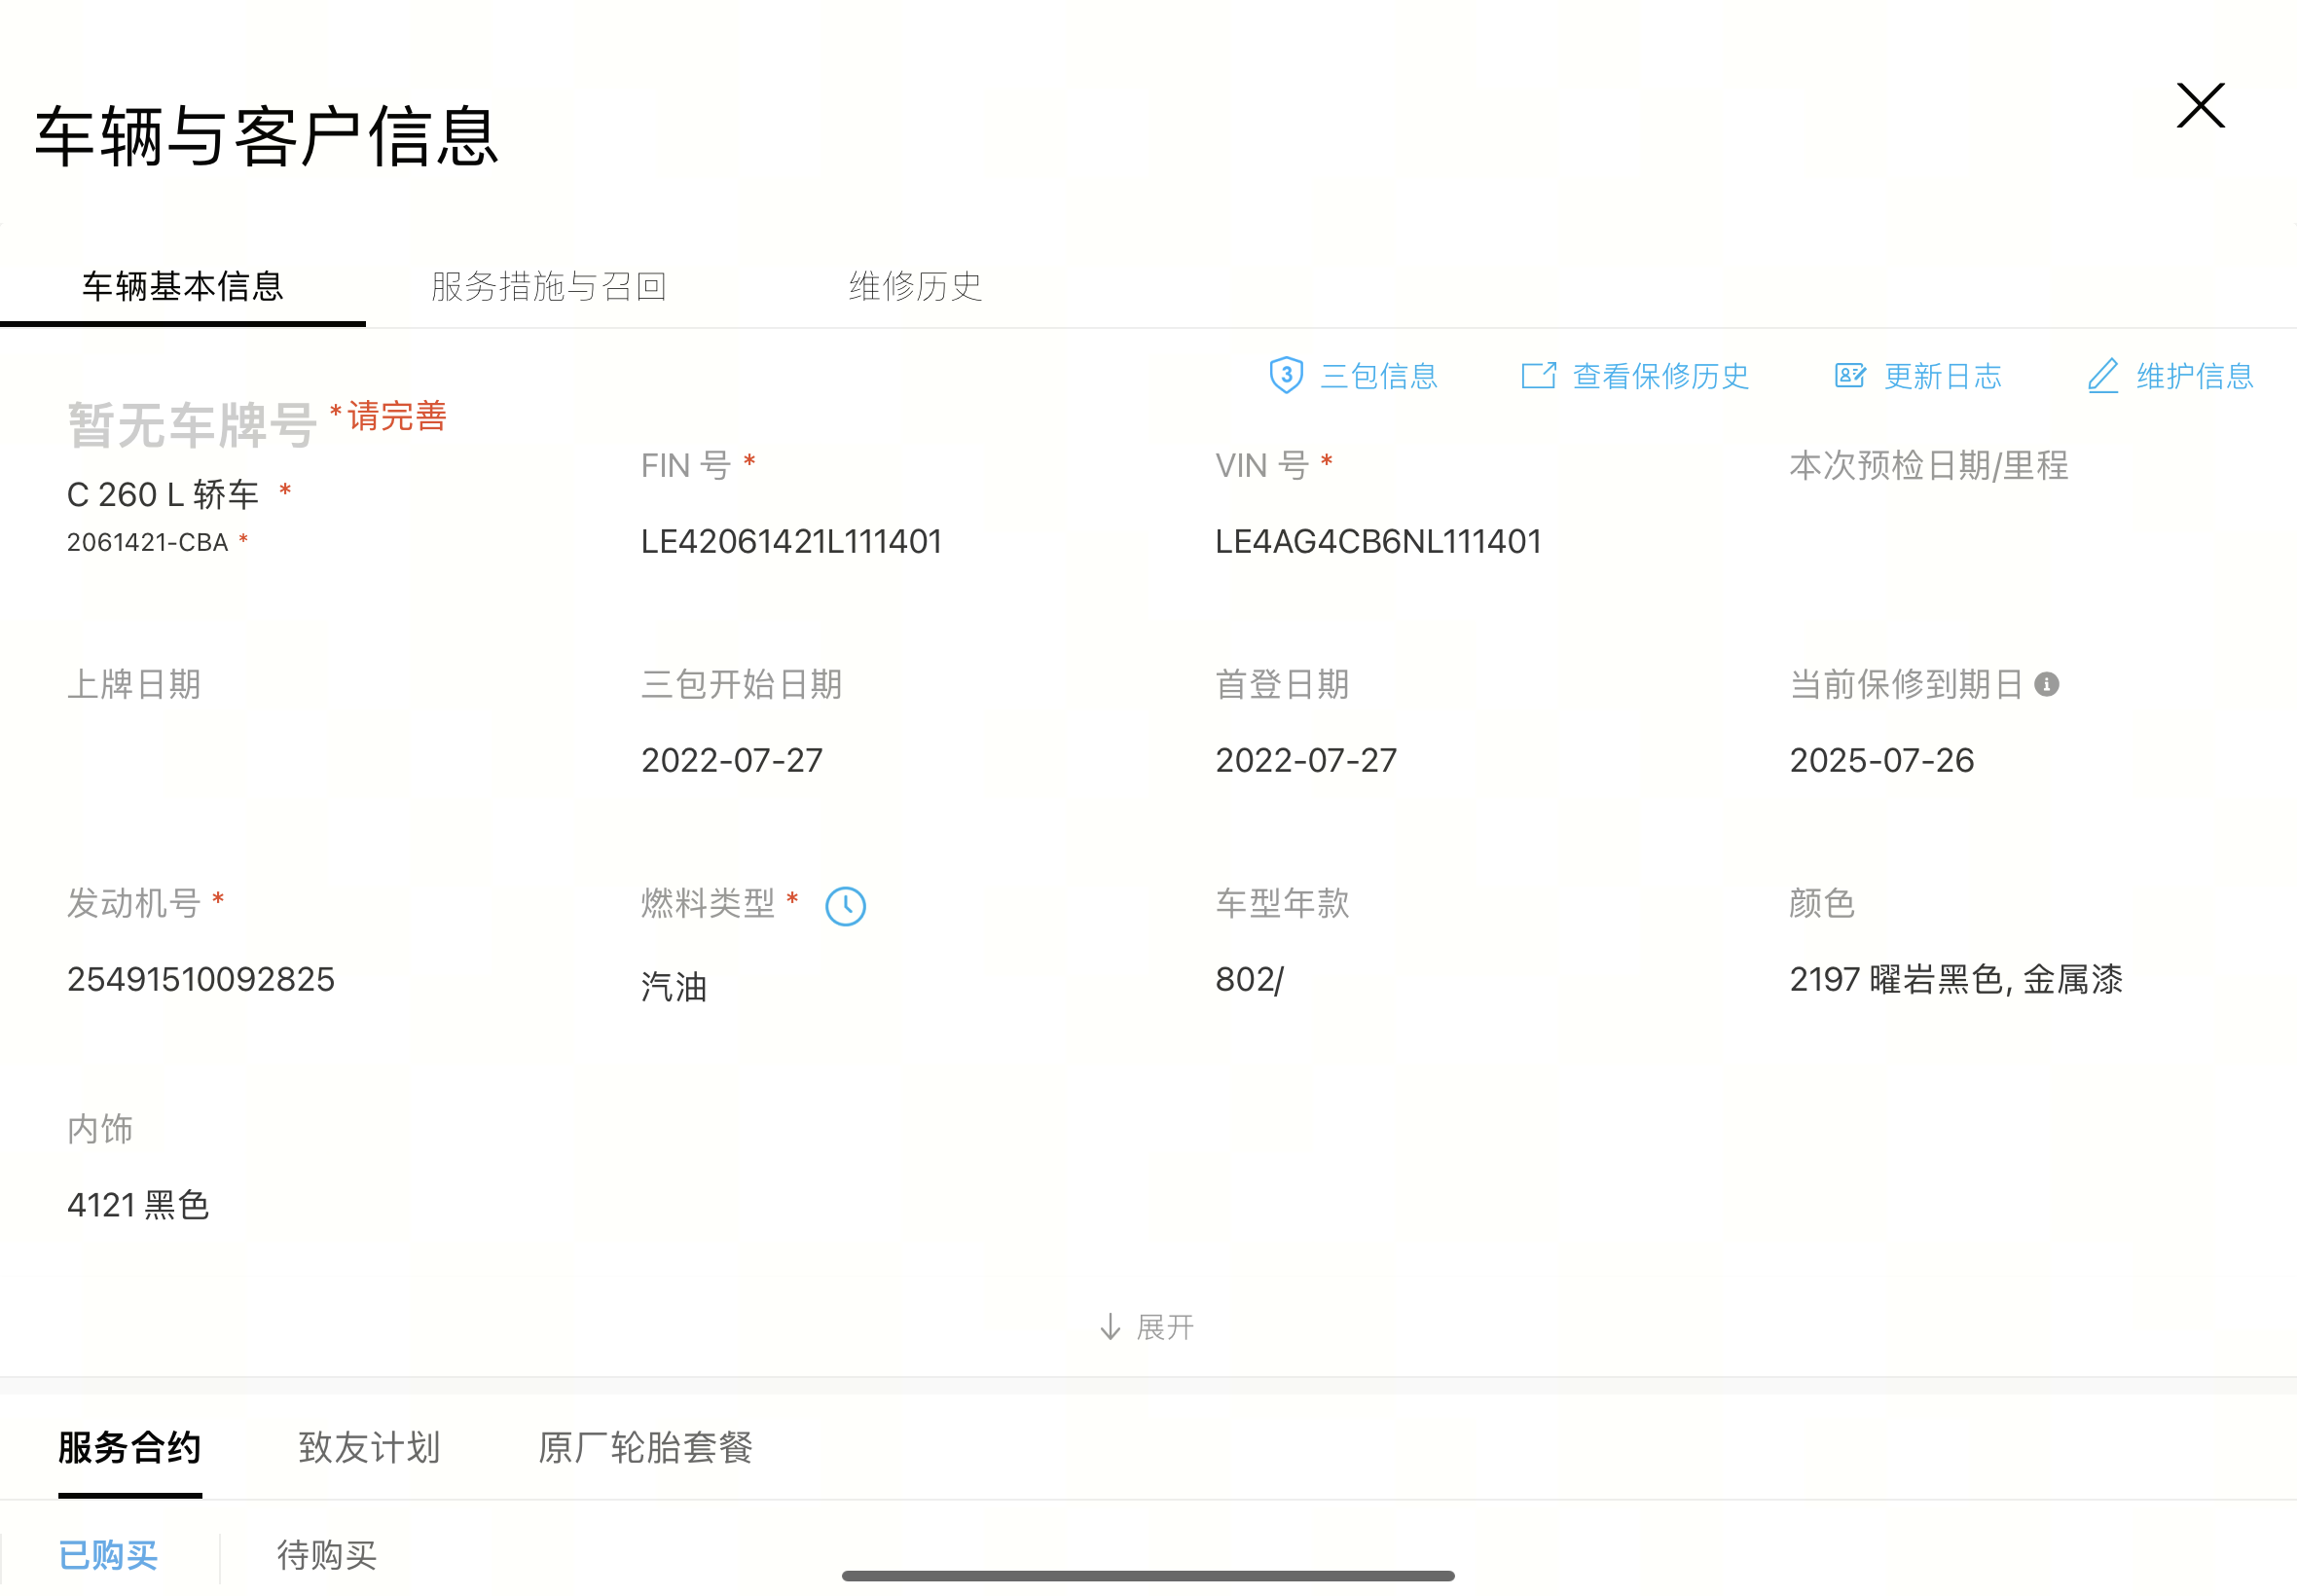This screenshot has width=2297, height=1596.
Task: Click the down arrow icon beside 展开
Action: (1109, 1327)
